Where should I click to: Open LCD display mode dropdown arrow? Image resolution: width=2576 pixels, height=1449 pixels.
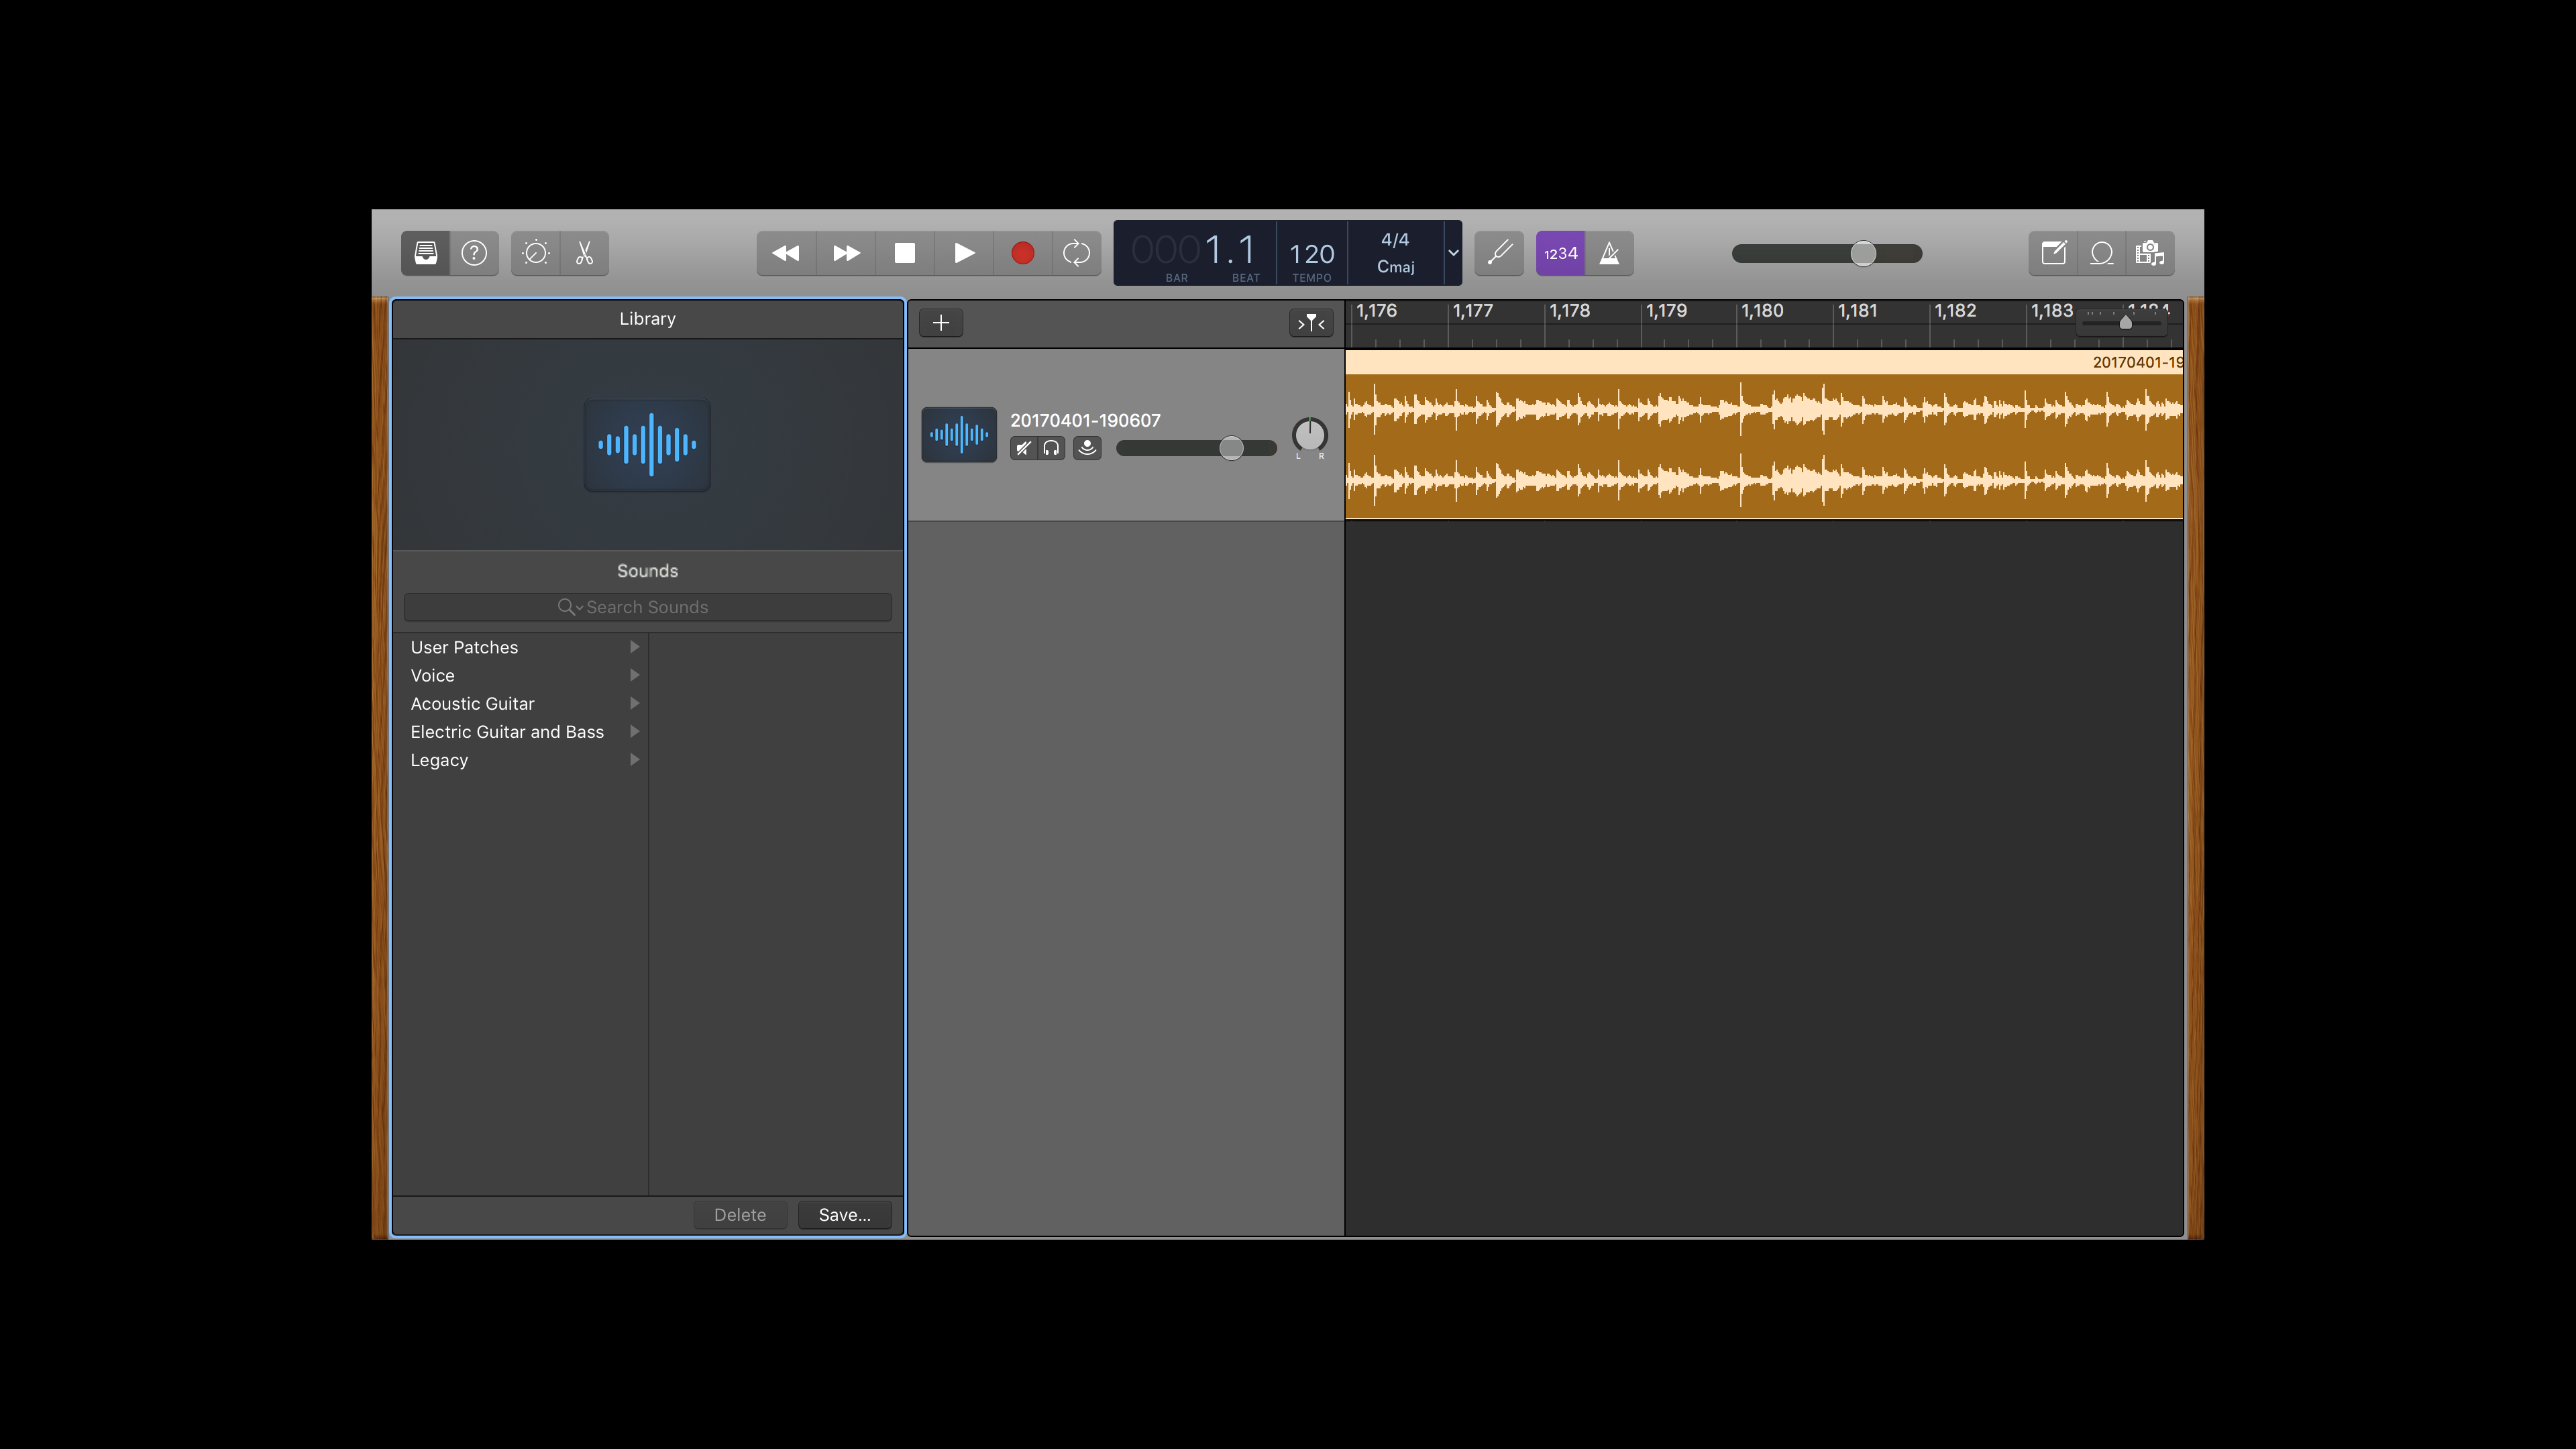[x=1453, y=253]
